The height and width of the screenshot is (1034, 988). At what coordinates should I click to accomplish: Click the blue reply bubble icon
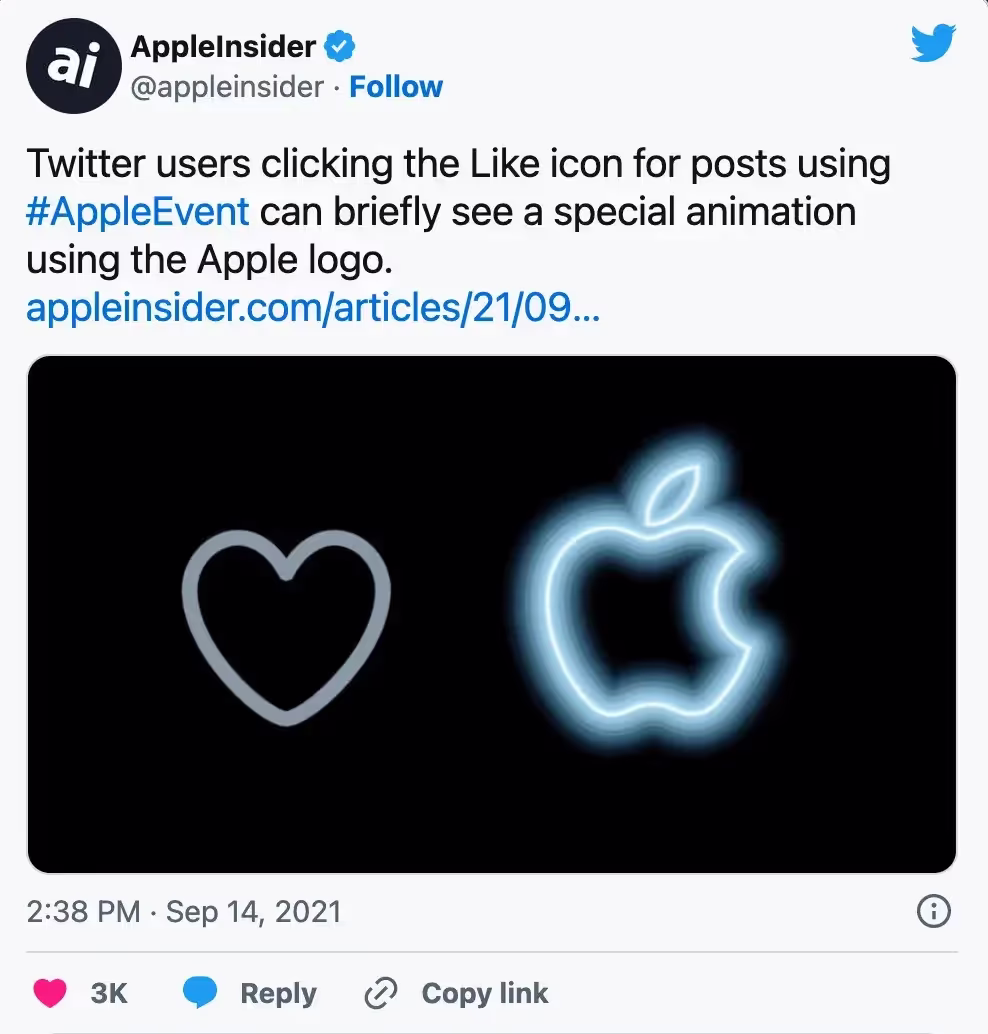200,993
